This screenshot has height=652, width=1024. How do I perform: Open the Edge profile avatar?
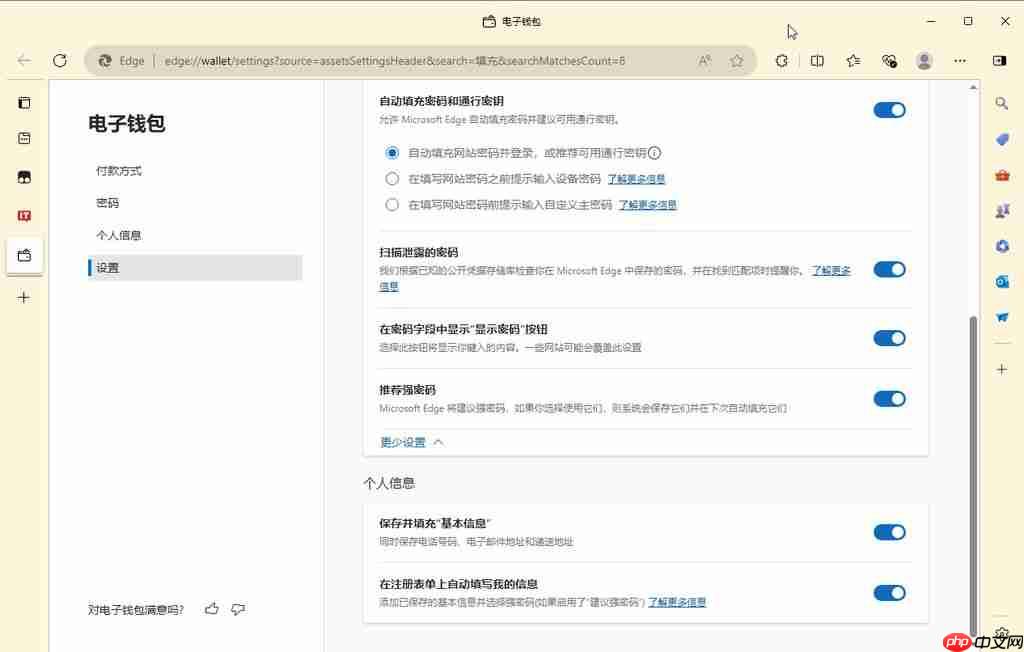[x=923, y=61]
